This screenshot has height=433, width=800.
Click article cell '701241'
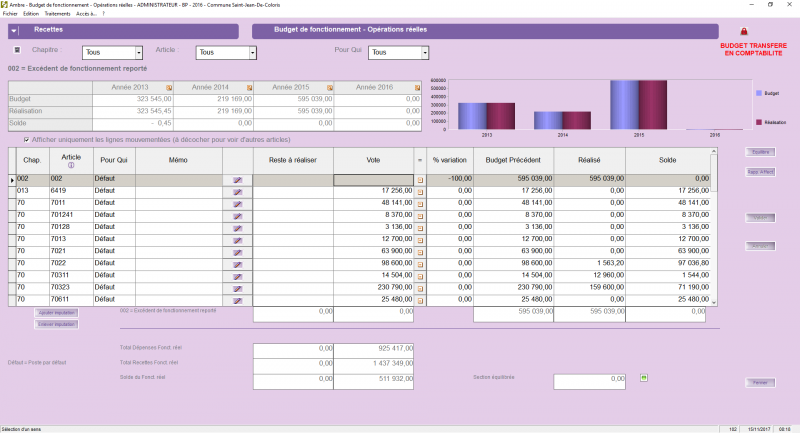point(71,215)
